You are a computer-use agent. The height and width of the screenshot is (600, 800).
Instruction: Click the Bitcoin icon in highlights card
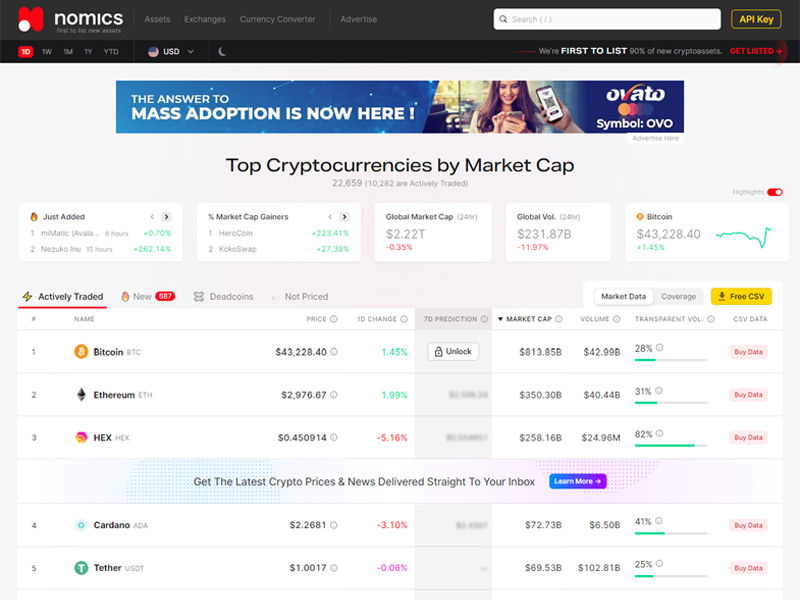coord(640,216)
